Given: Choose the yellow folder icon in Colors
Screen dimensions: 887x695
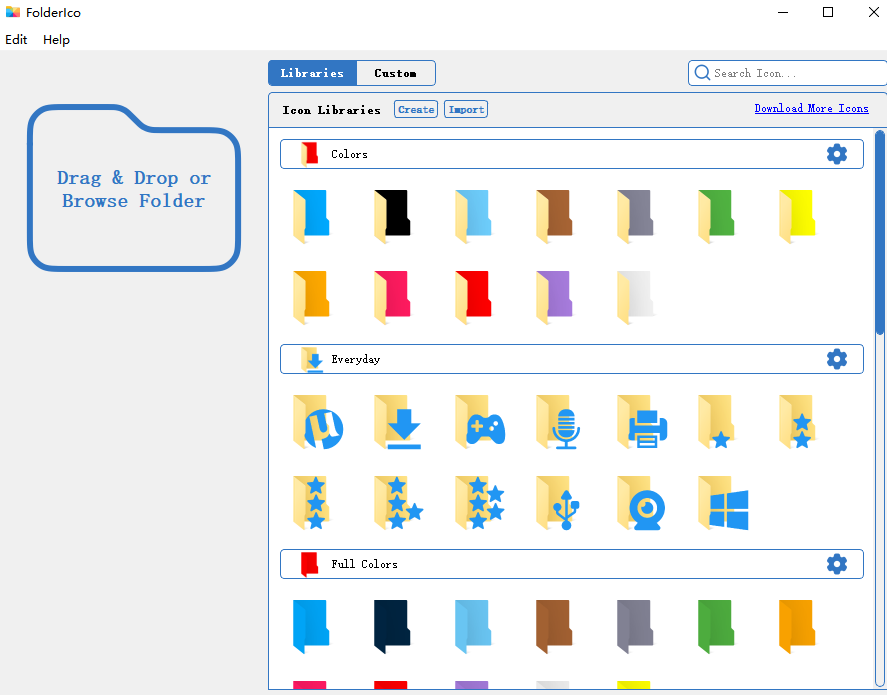Looking at the screenshot, I should tap(797, 217).
